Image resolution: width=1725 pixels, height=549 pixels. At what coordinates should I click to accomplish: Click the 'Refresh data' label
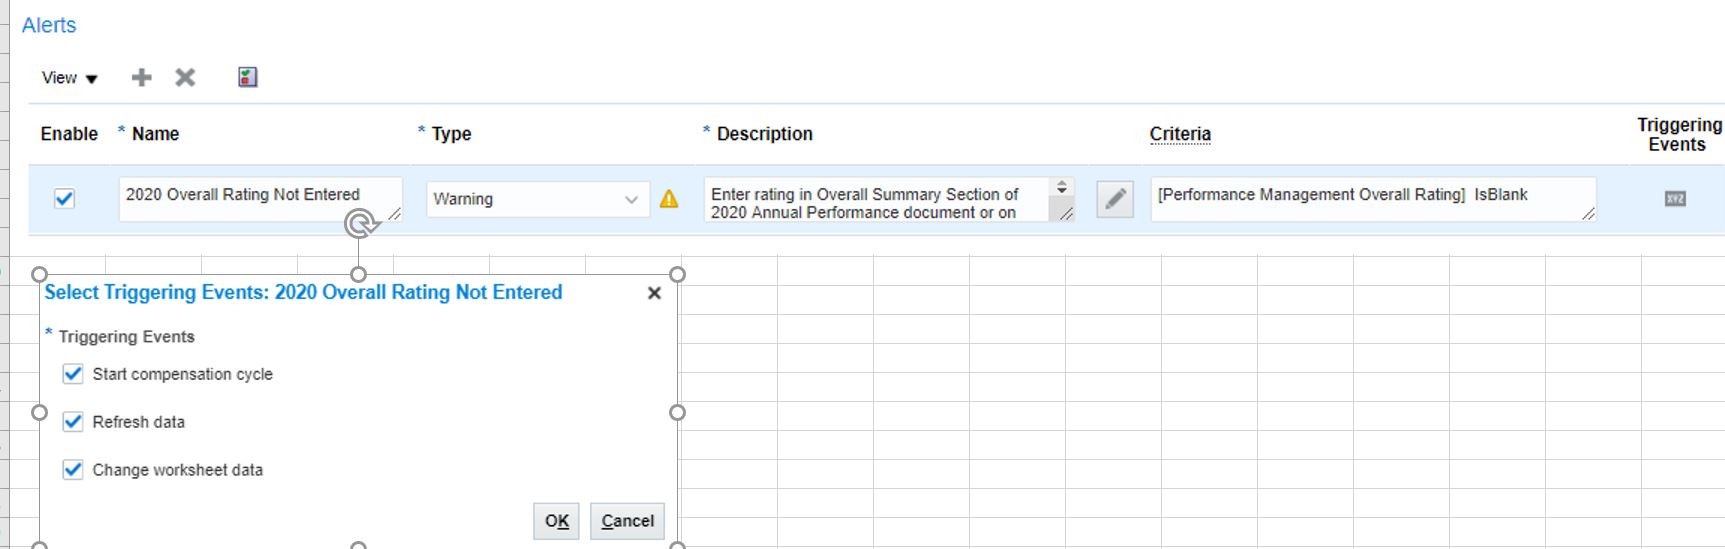tap(139, 422)
